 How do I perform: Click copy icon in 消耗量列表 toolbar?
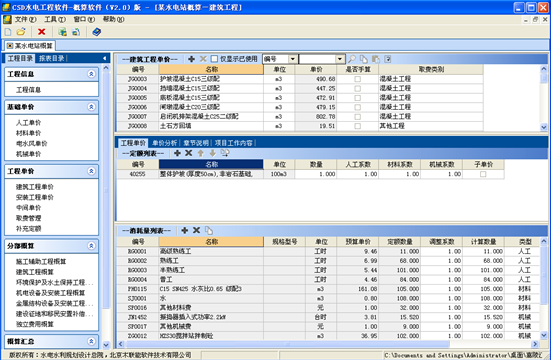tap(209, 231)
